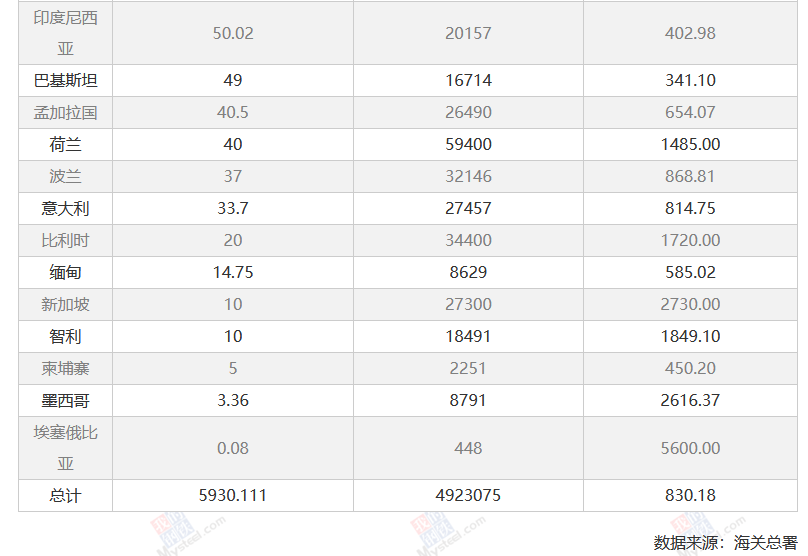Select the 荷兰 row label

[65, 144]
